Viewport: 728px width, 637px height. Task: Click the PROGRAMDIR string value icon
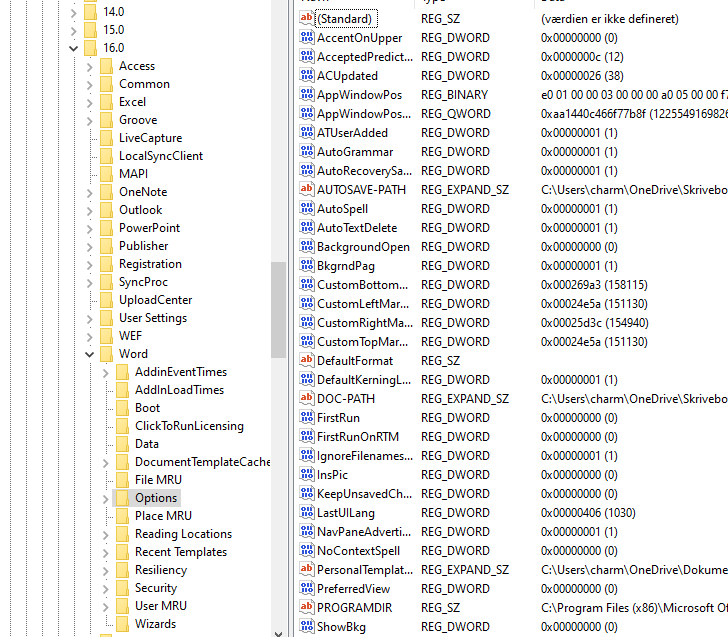(x=306, y=607)
